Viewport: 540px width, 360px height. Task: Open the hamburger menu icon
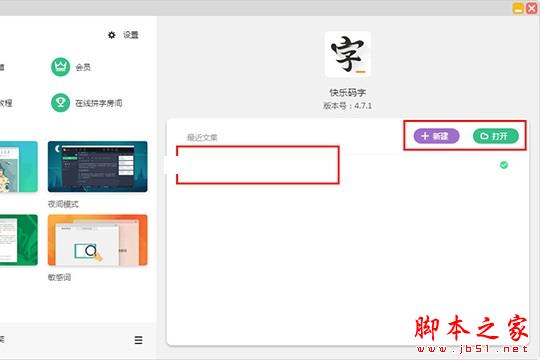(x=138, y=340)
